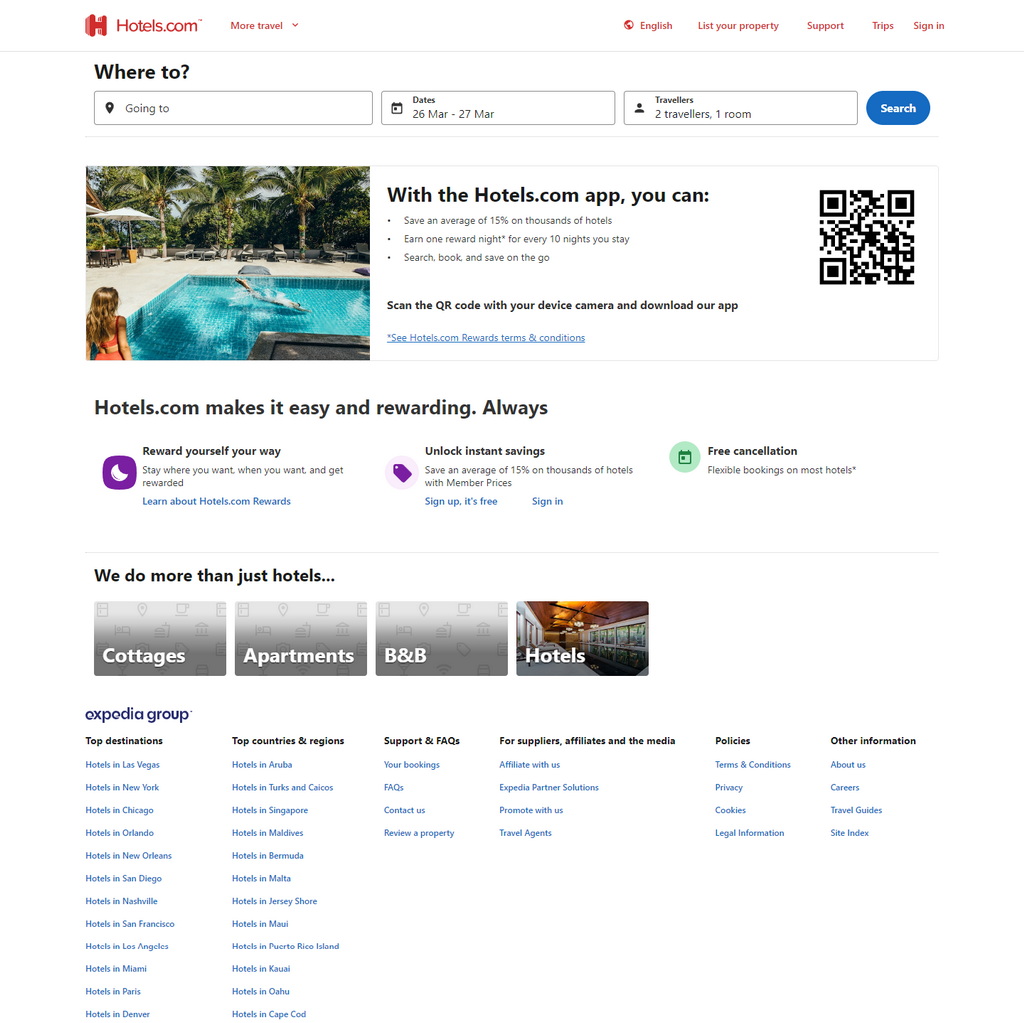Click the Going to destination field
The image size is (1024, 1023).
coord(233,108)
